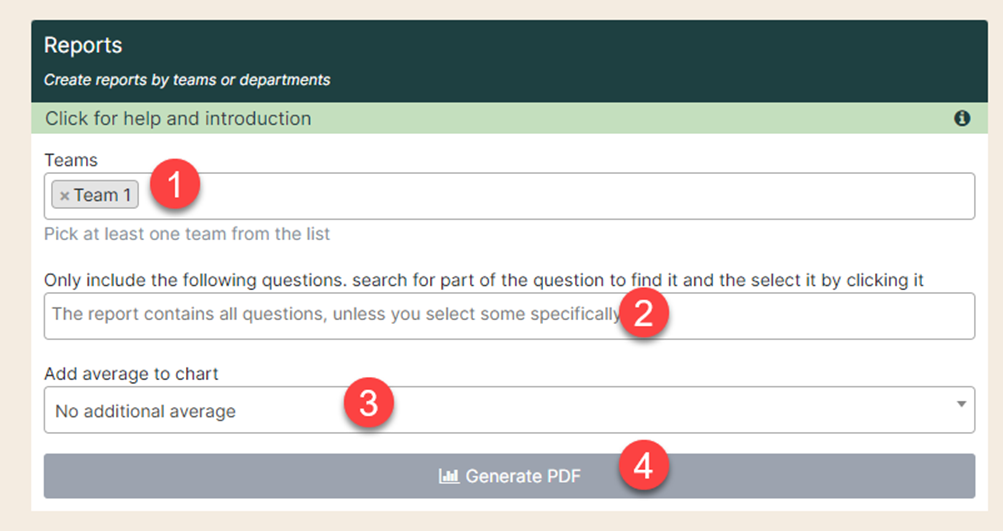Select the No additional average combo box
This screenshot has width=1003, height=531.
(509, 410)
